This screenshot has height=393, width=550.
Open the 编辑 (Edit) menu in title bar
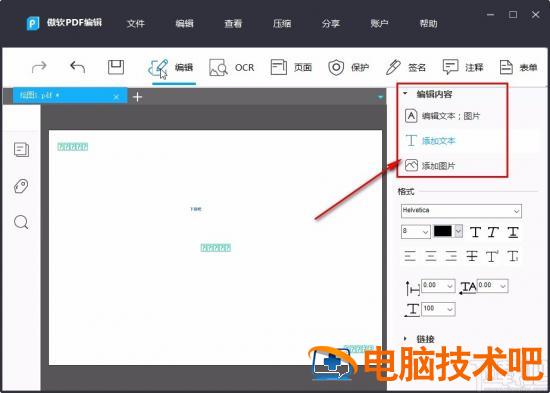pos(185,24)
